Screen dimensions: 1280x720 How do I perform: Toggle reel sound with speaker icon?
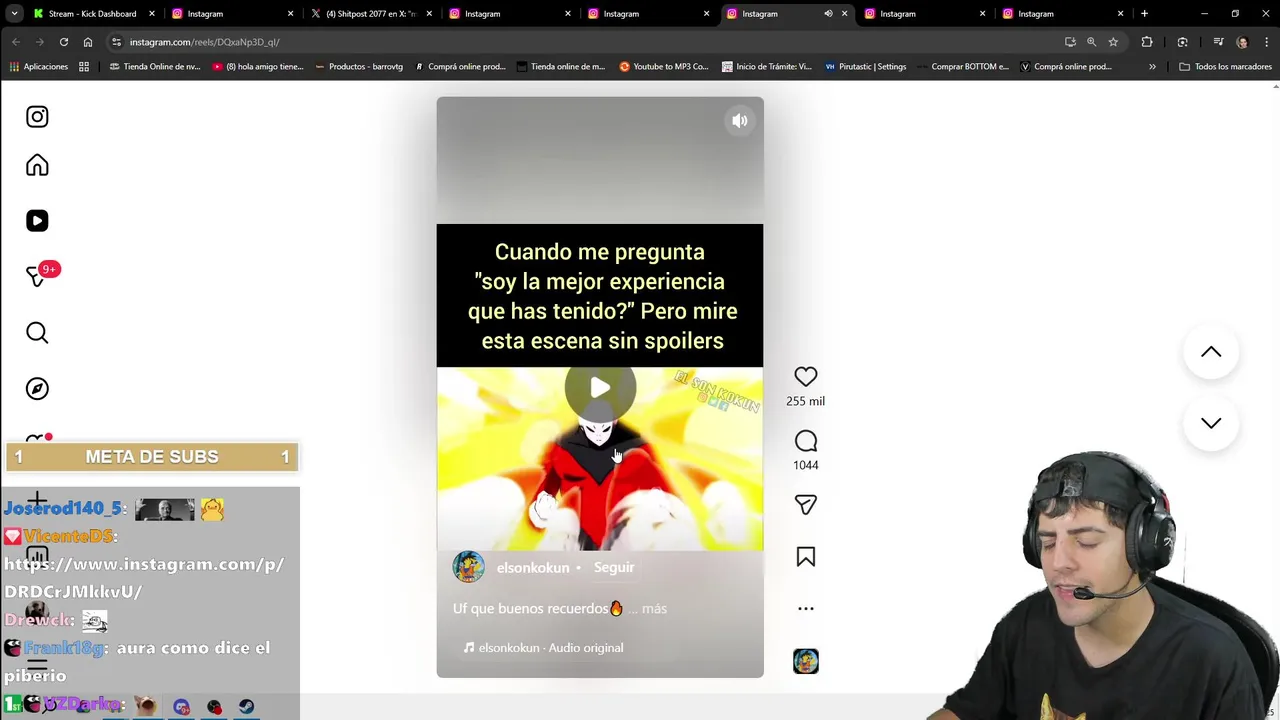tap(739, 121)
